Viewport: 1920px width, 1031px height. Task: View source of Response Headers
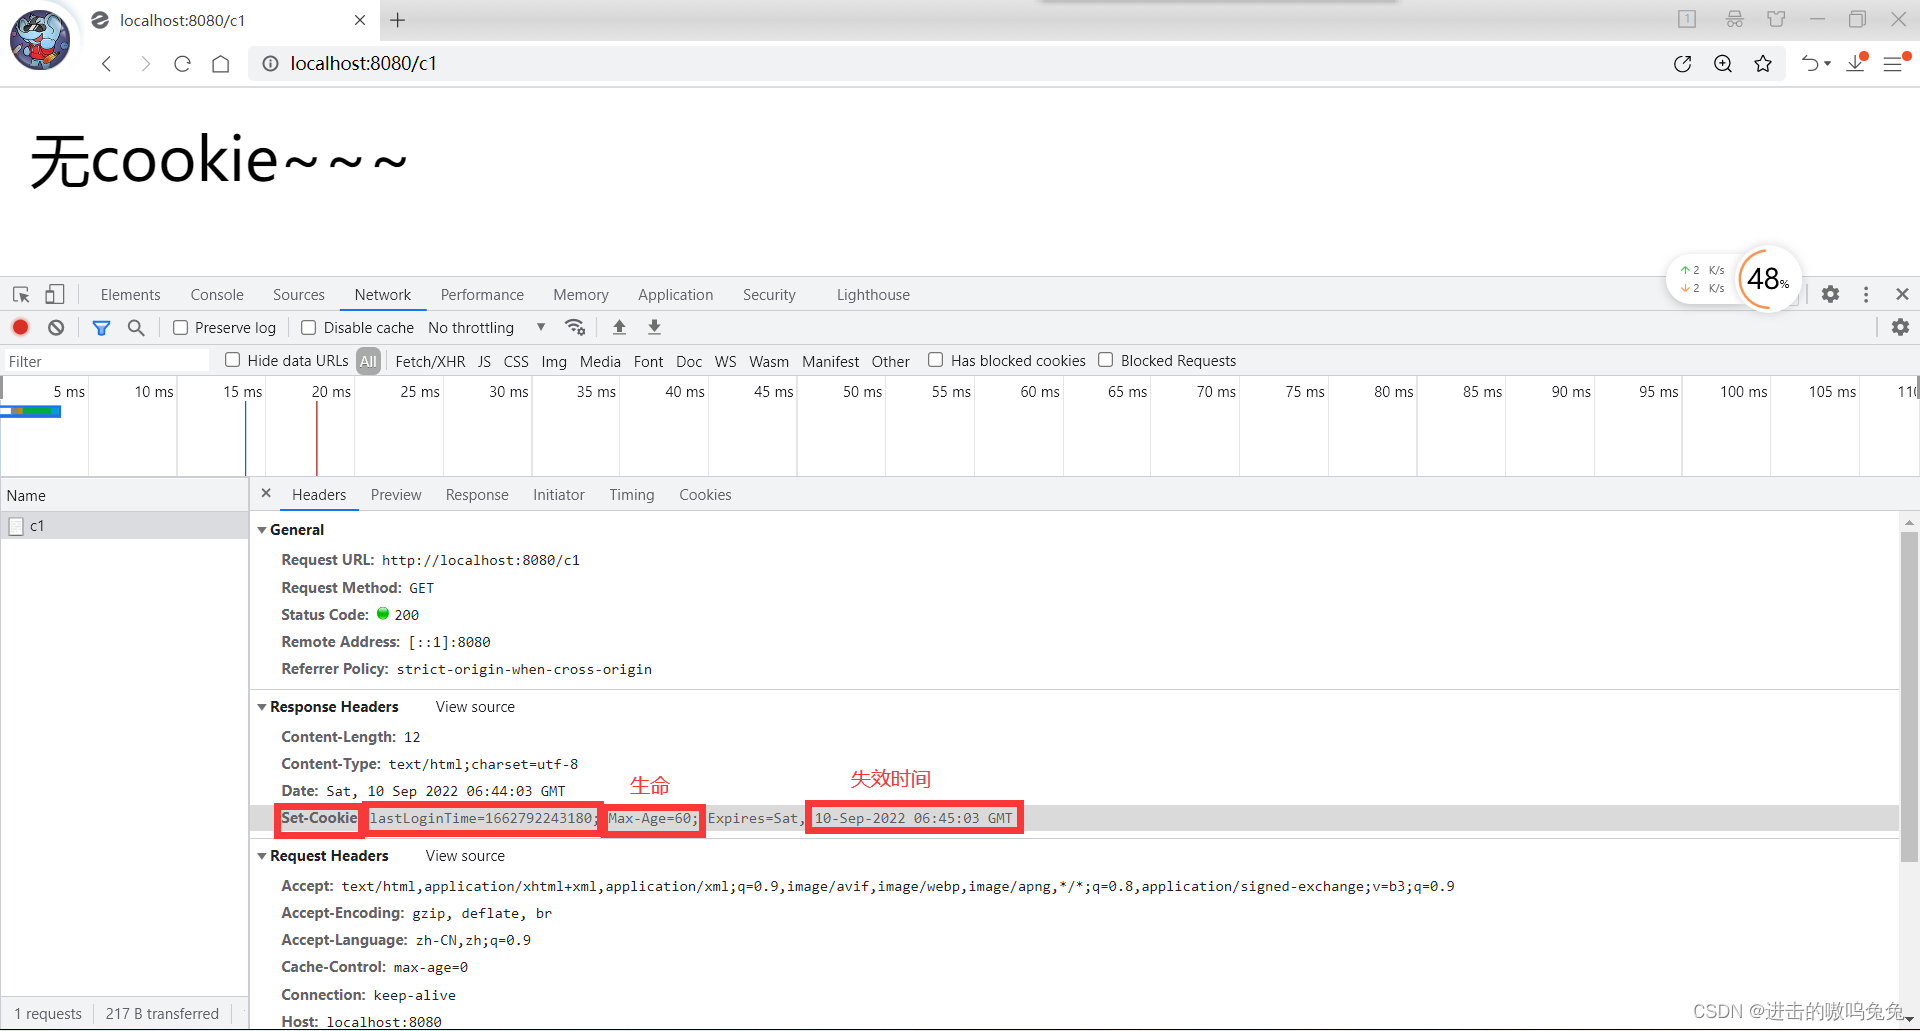474,707
